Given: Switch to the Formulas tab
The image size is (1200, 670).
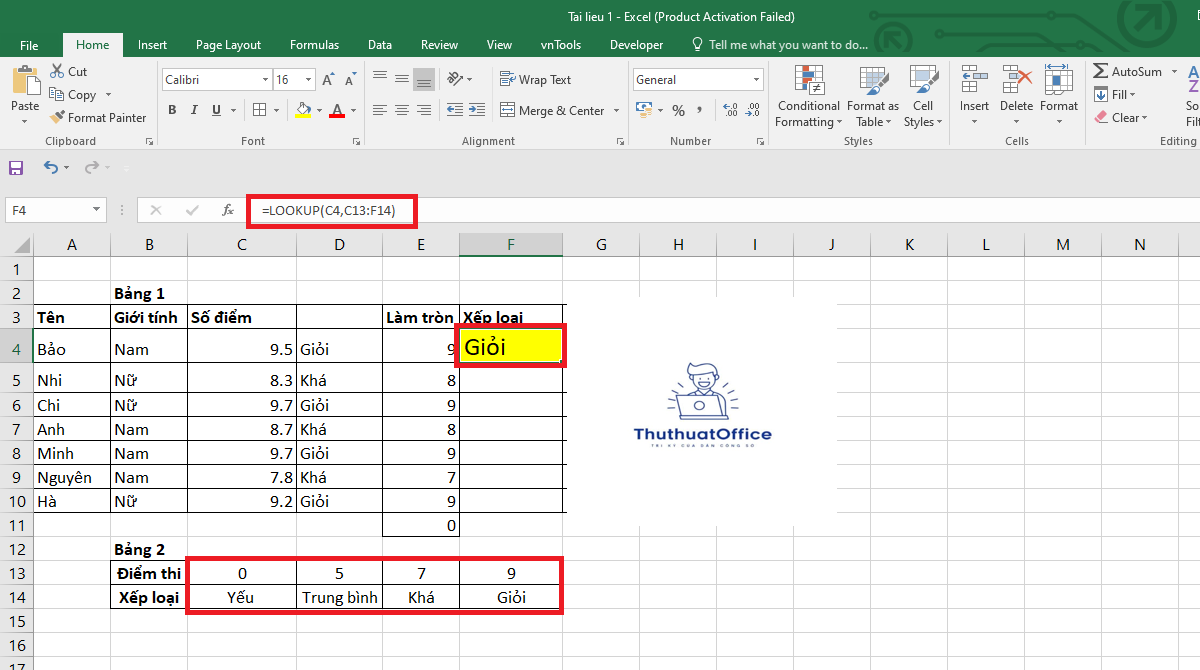Looking at the screenshot, I should (314, 45).
